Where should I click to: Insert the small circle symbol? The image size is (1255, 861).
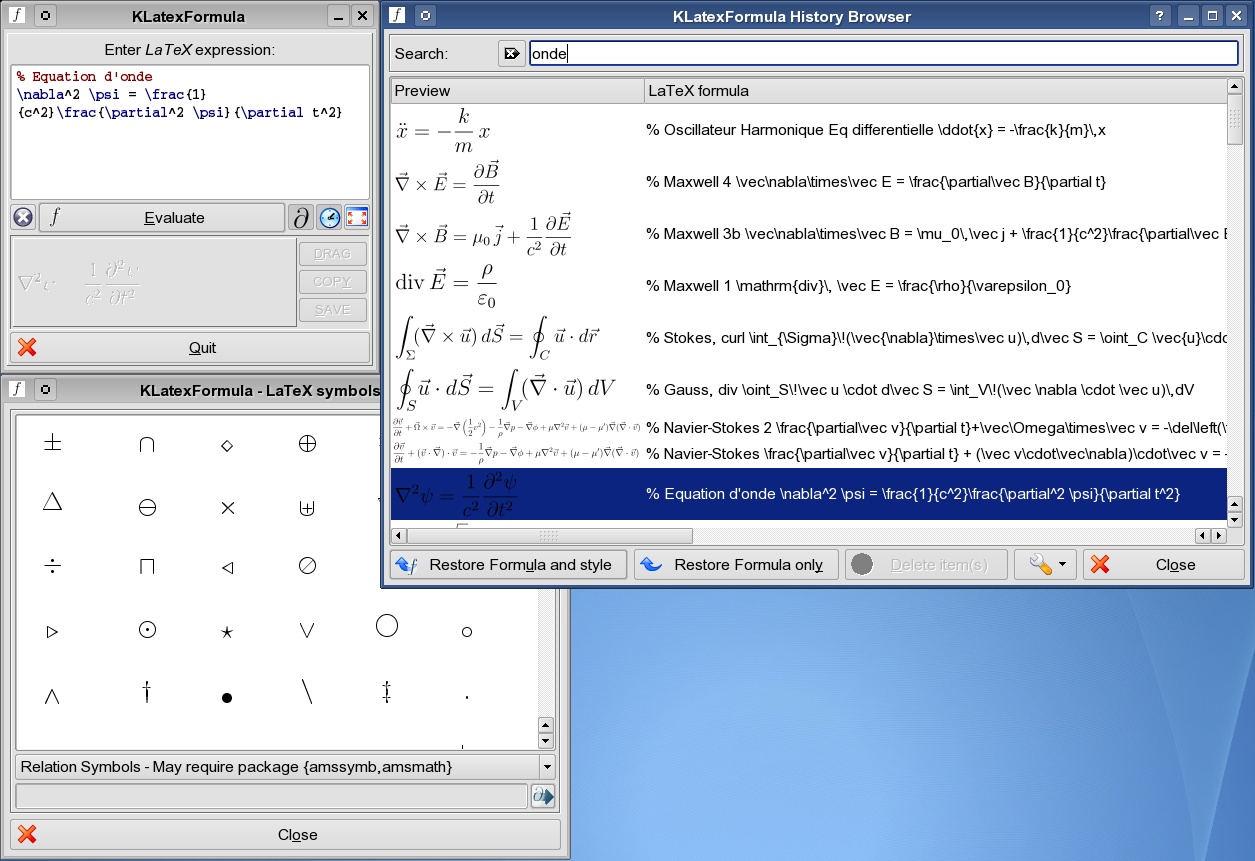[466, 632]
